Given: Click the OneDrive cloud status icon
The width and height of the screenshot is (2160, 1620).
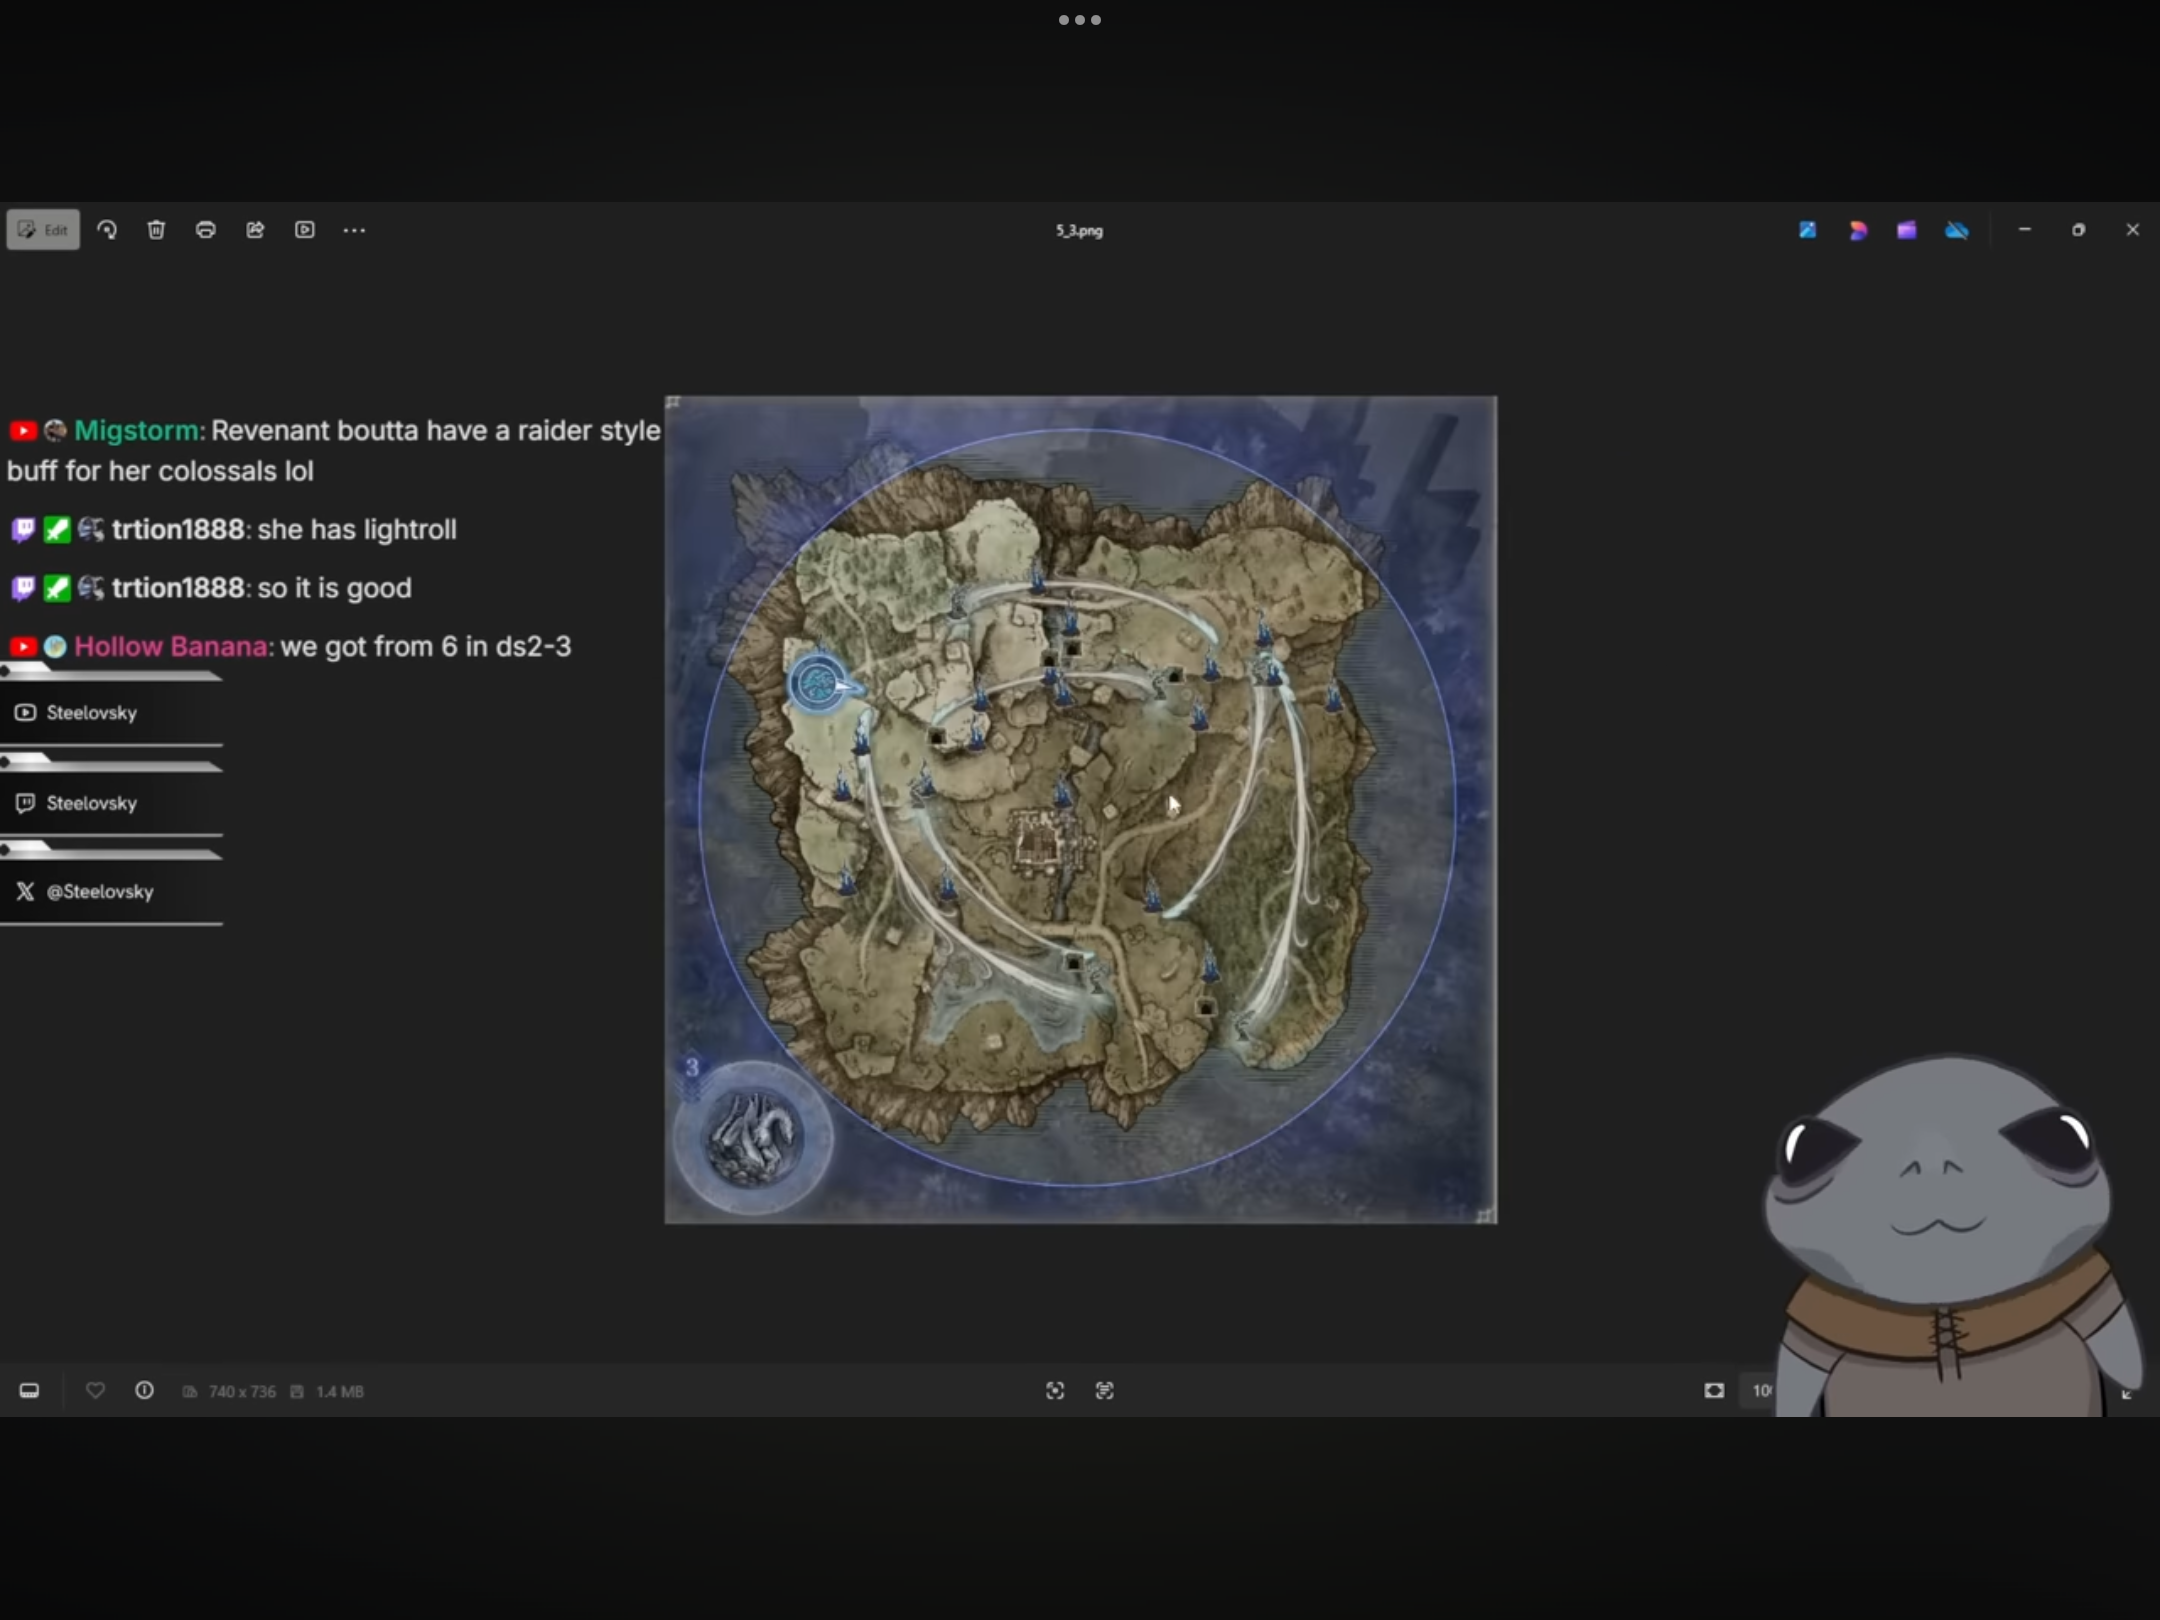Looking at the screenshot, I should pyautogui.click(x=1957, y=230).
